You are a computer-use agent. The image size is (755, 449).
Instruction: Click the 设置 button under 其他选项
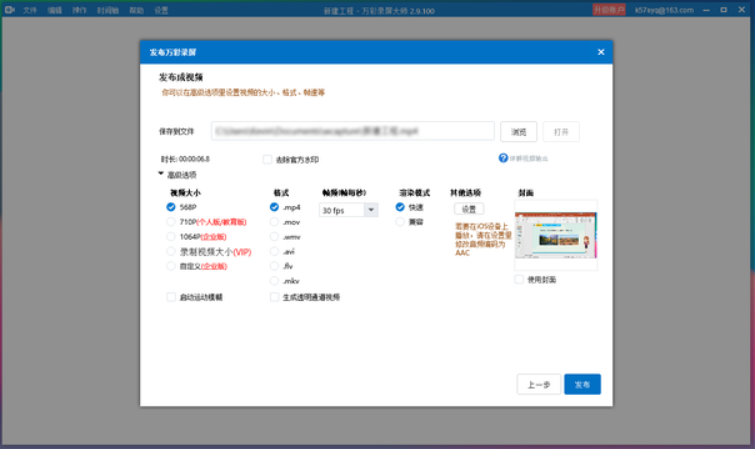tap(469, 209)
